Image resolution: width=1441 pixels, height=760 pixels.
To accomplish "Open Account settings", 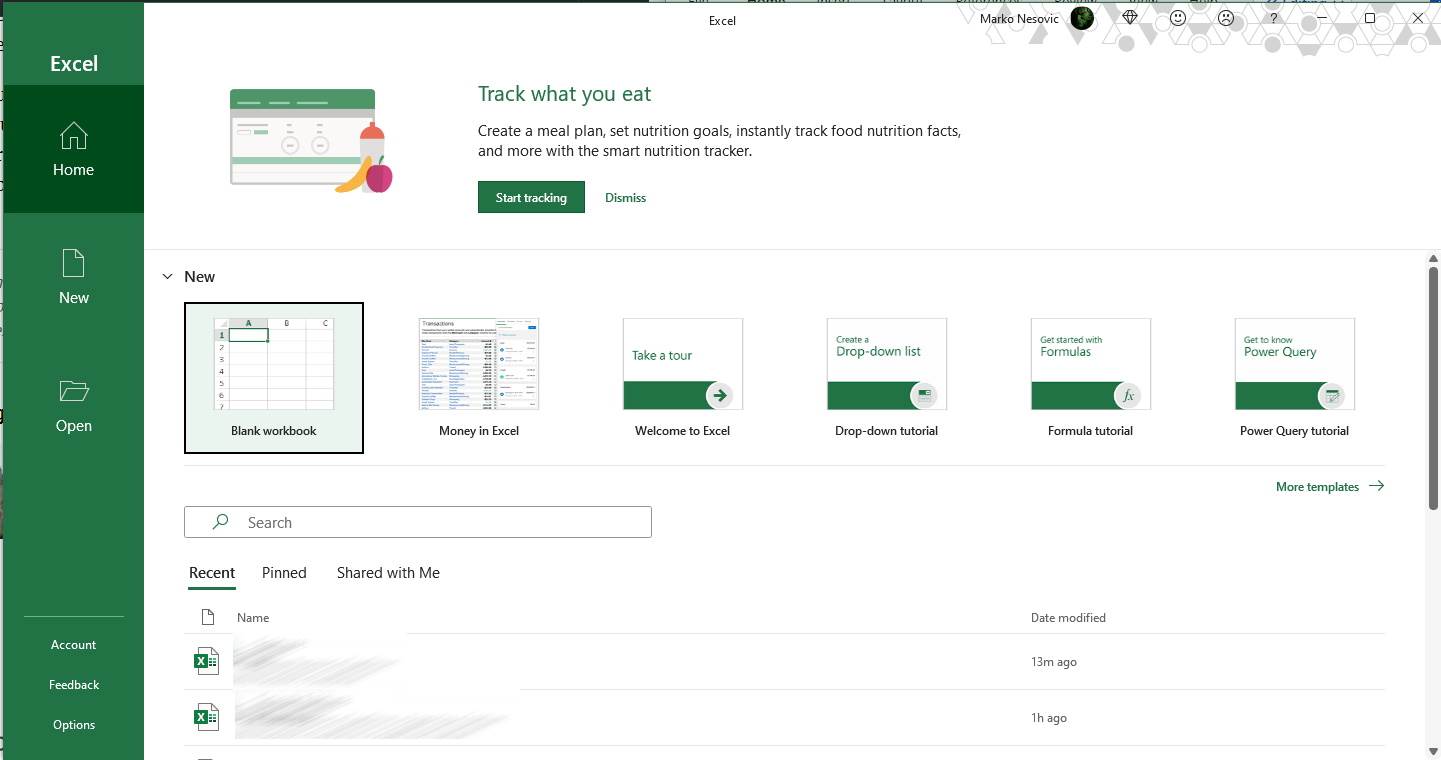I will click(73, 644).
